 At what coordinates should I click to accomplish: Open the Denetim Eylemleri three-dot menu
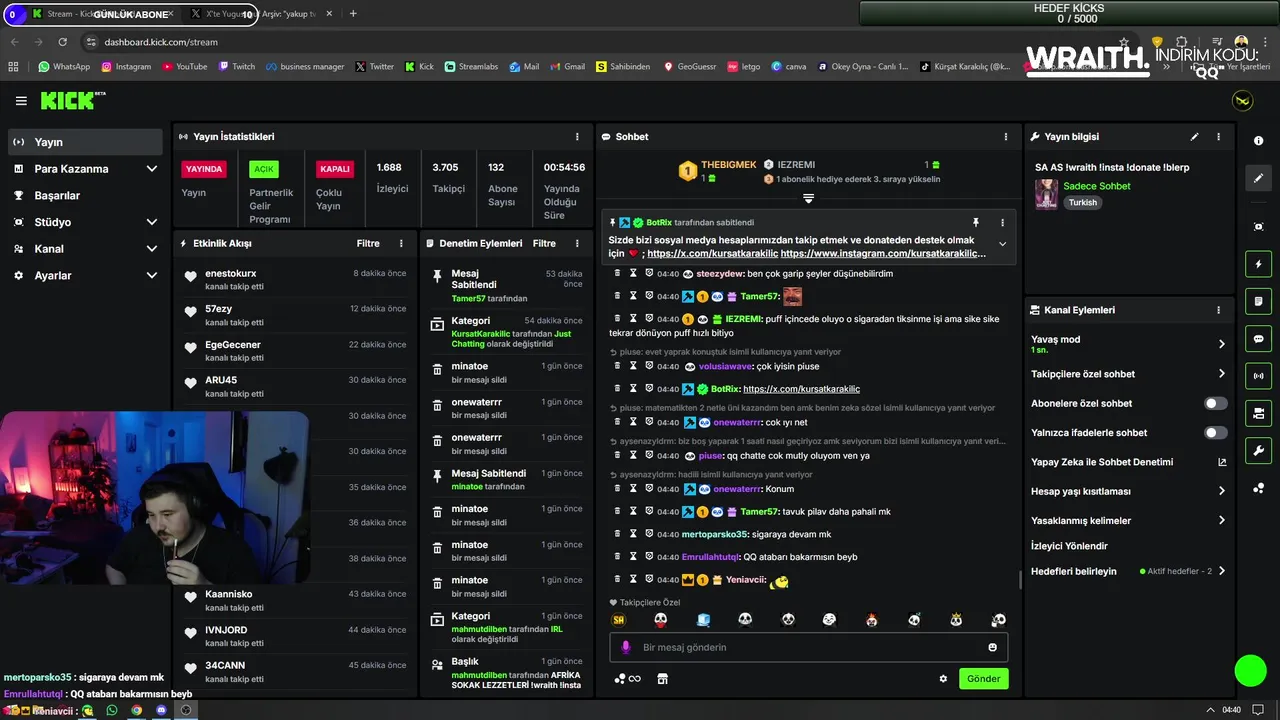click(x=577, y=243)
